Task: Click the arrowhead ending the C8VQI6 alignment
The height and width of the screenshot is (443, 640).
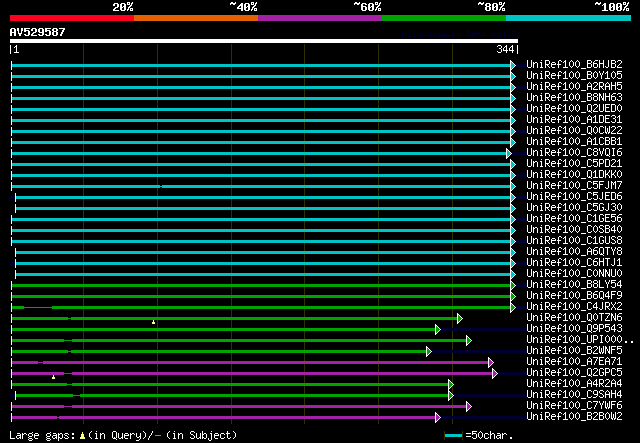Action: [x=509, y=154]
